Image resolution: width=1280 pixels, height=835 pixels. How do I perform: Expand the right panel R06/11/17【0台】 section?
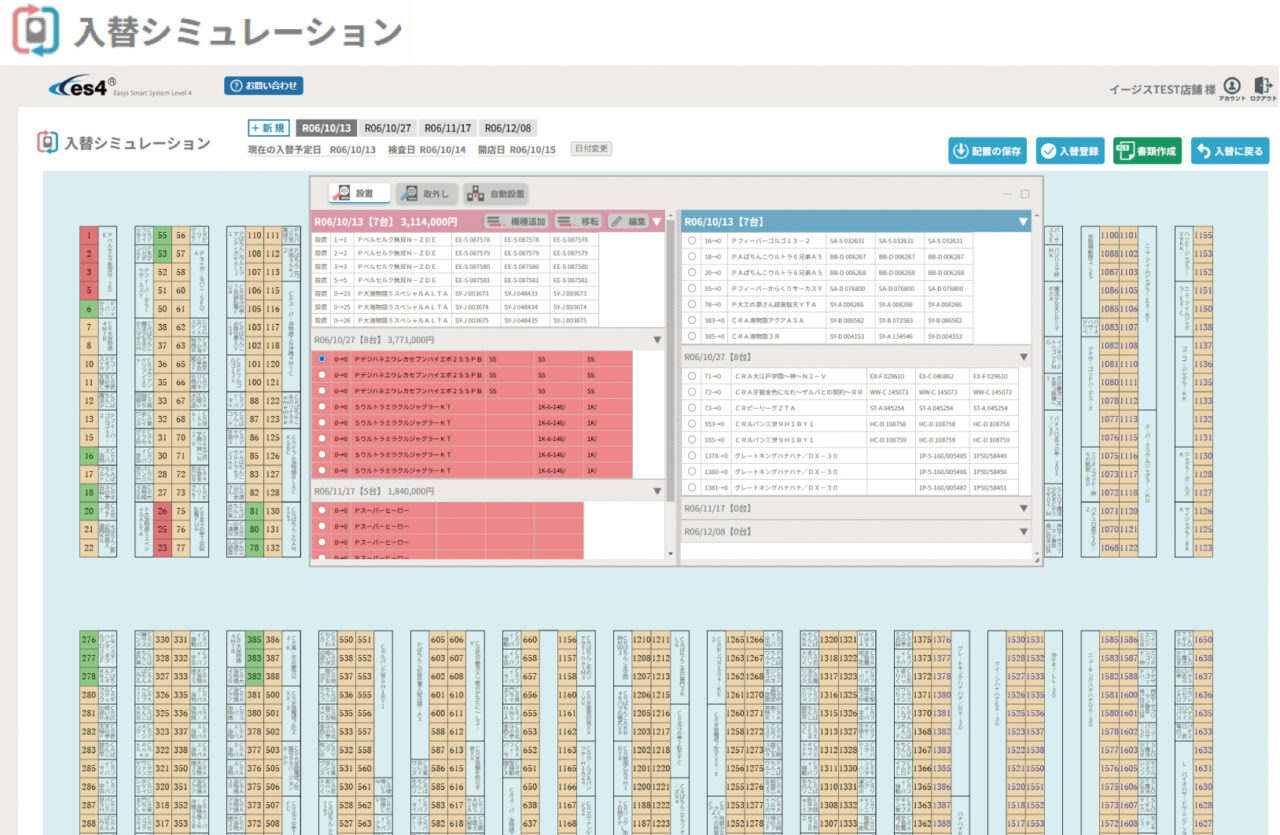pos(1023,508)
